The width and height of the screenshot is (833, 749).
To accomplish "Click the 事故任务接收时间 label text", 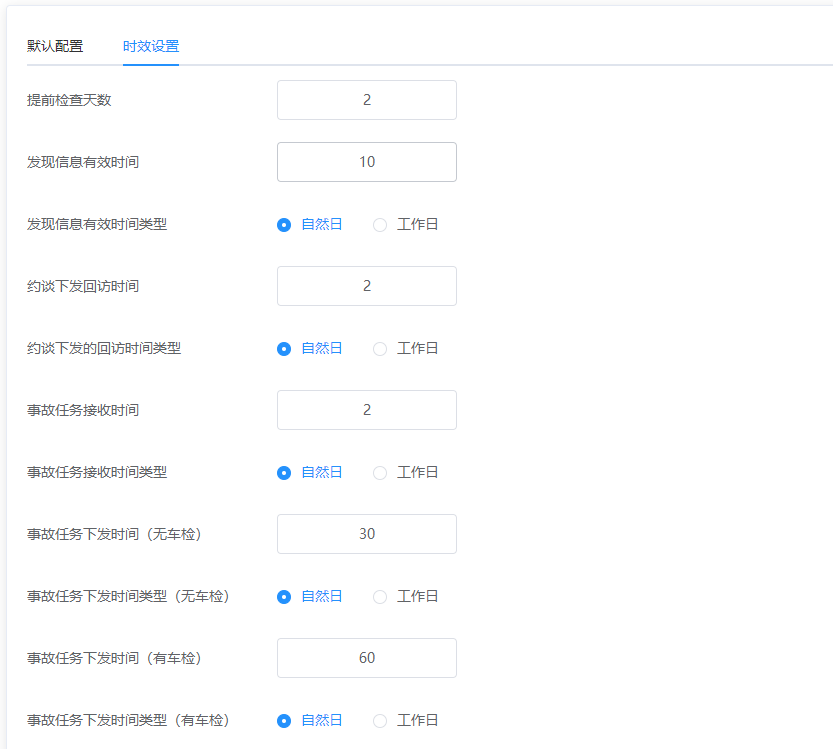I will (x=83, y=410).
